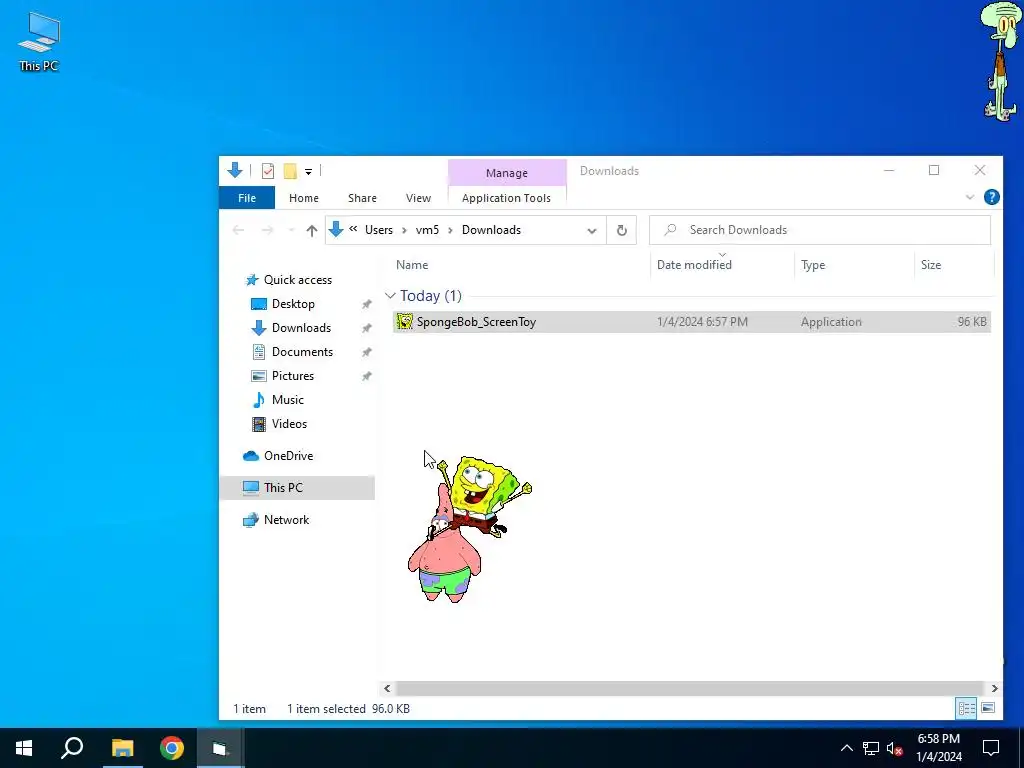
Task: Open the File ribbon tab
Action: point(247,198)
